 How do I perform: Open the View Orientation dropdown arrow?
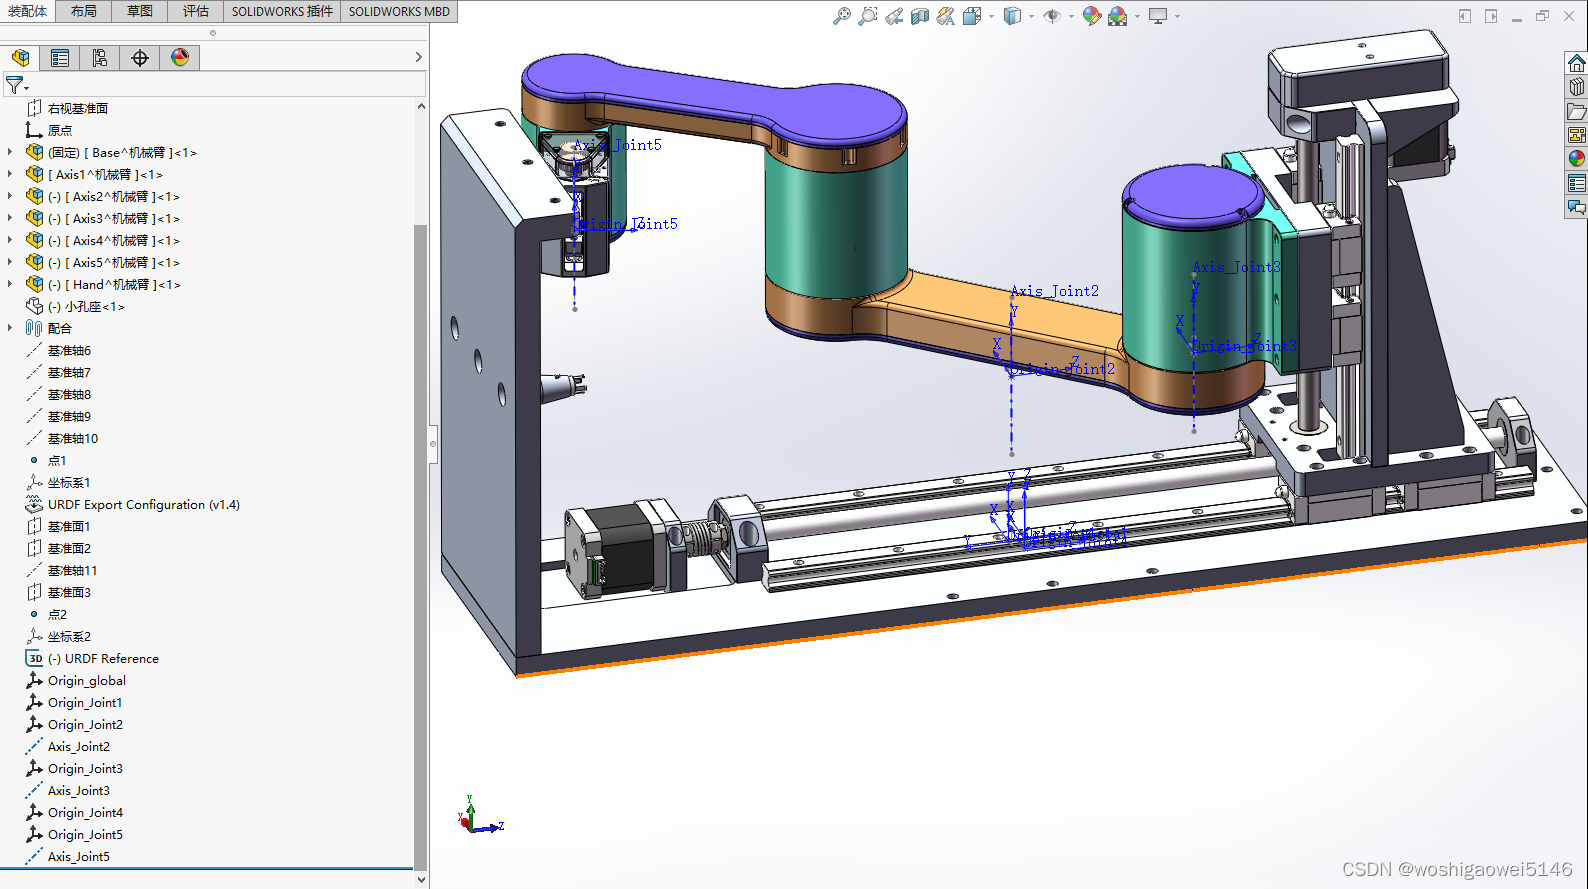[991, 16]
